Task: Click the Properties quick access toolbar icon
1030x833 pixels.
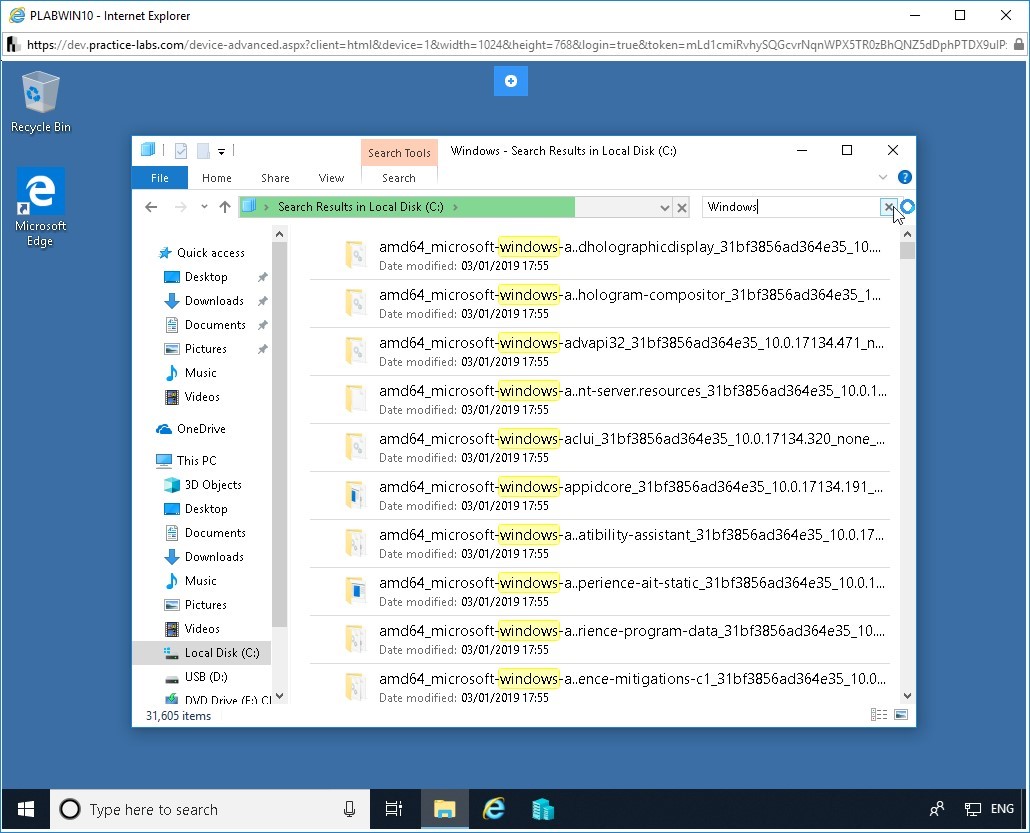Action: pos(181,151)
